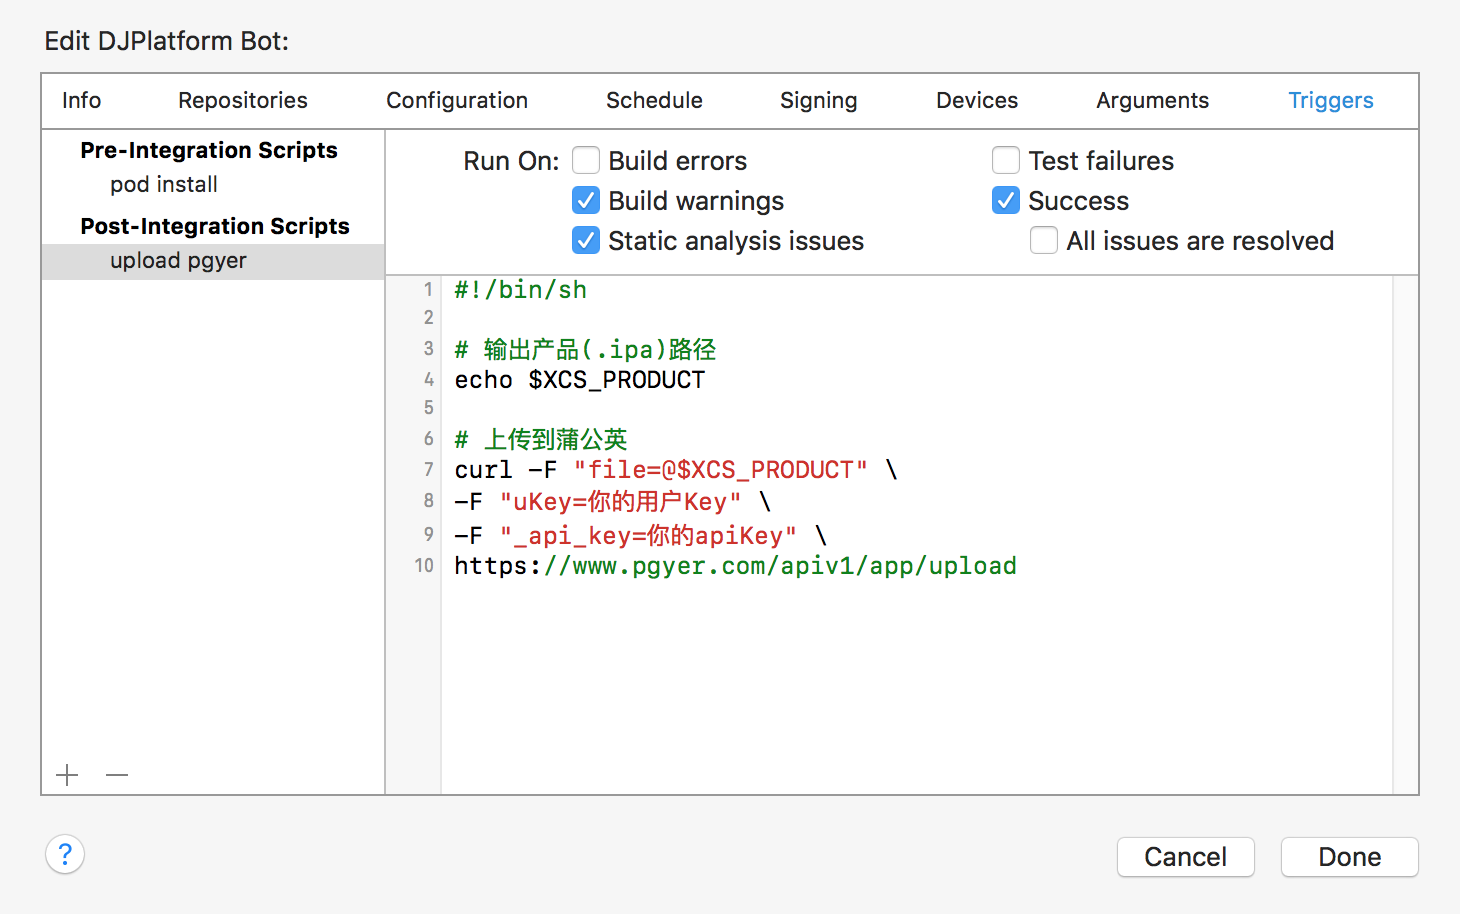Check All issues are resolved option
Image resolution: width=1460 pixels, height=914 pixels.
point(1044,241)
